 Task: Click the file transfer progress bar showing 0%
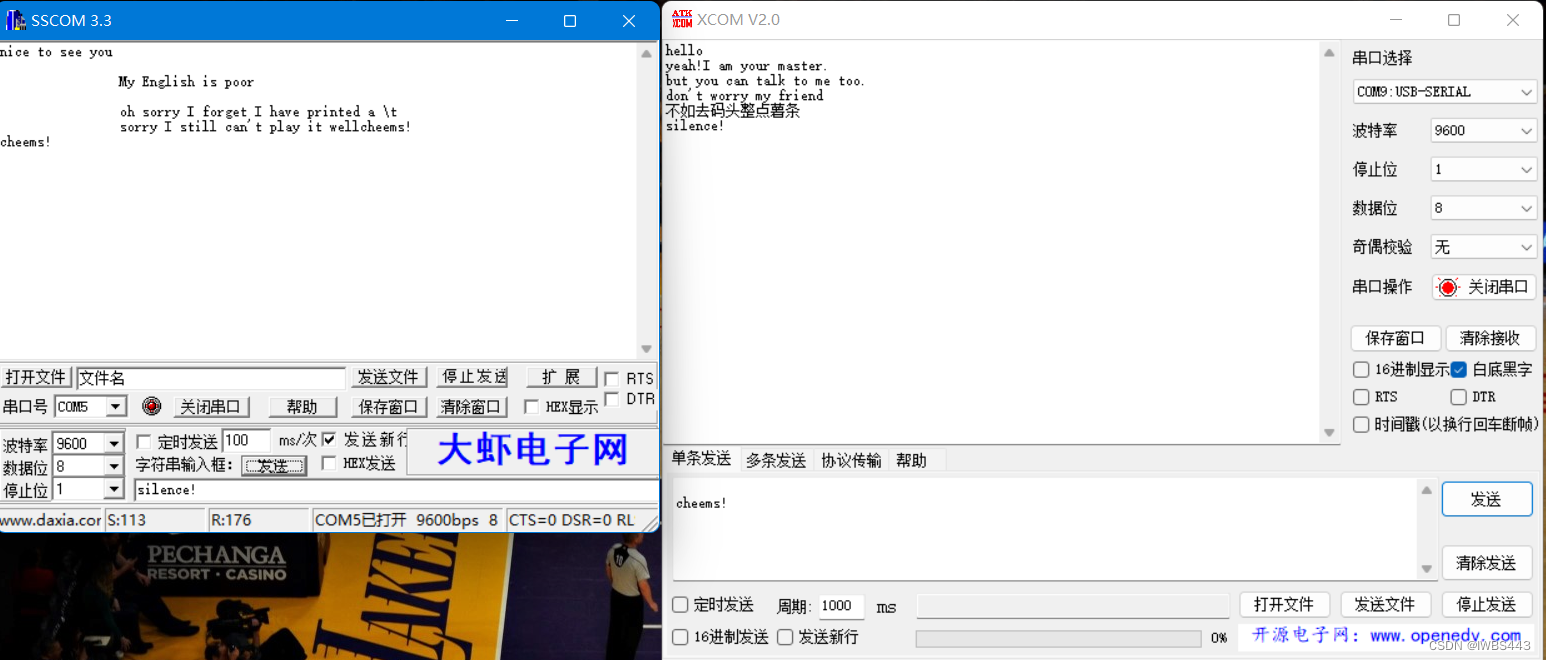tap(1058, 638)
